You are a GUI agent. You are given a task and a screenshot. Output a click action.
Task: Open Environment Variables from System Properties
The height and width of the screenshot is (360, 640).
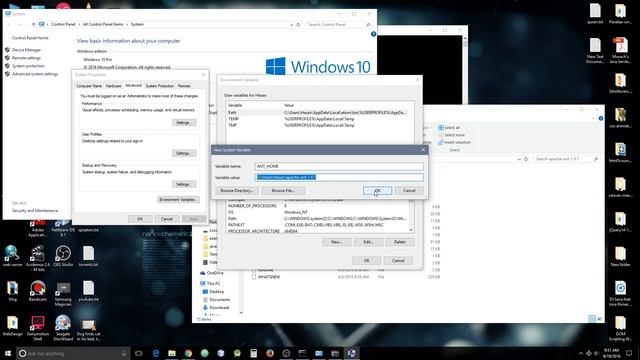178,200
